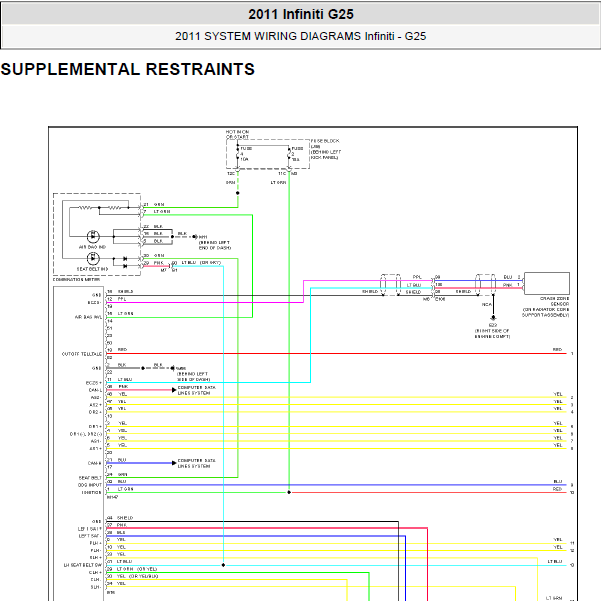Click the "CRASH ZONE SENSOR" label
601x601 pixels.
click(x=555, y=301)
